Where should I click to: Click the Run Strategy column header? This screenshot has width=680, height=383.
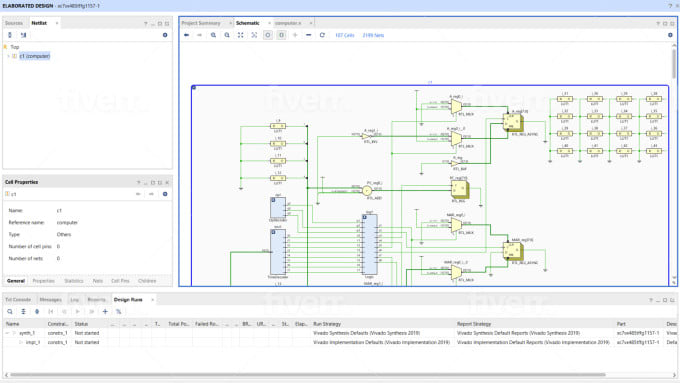click(327, 324)
